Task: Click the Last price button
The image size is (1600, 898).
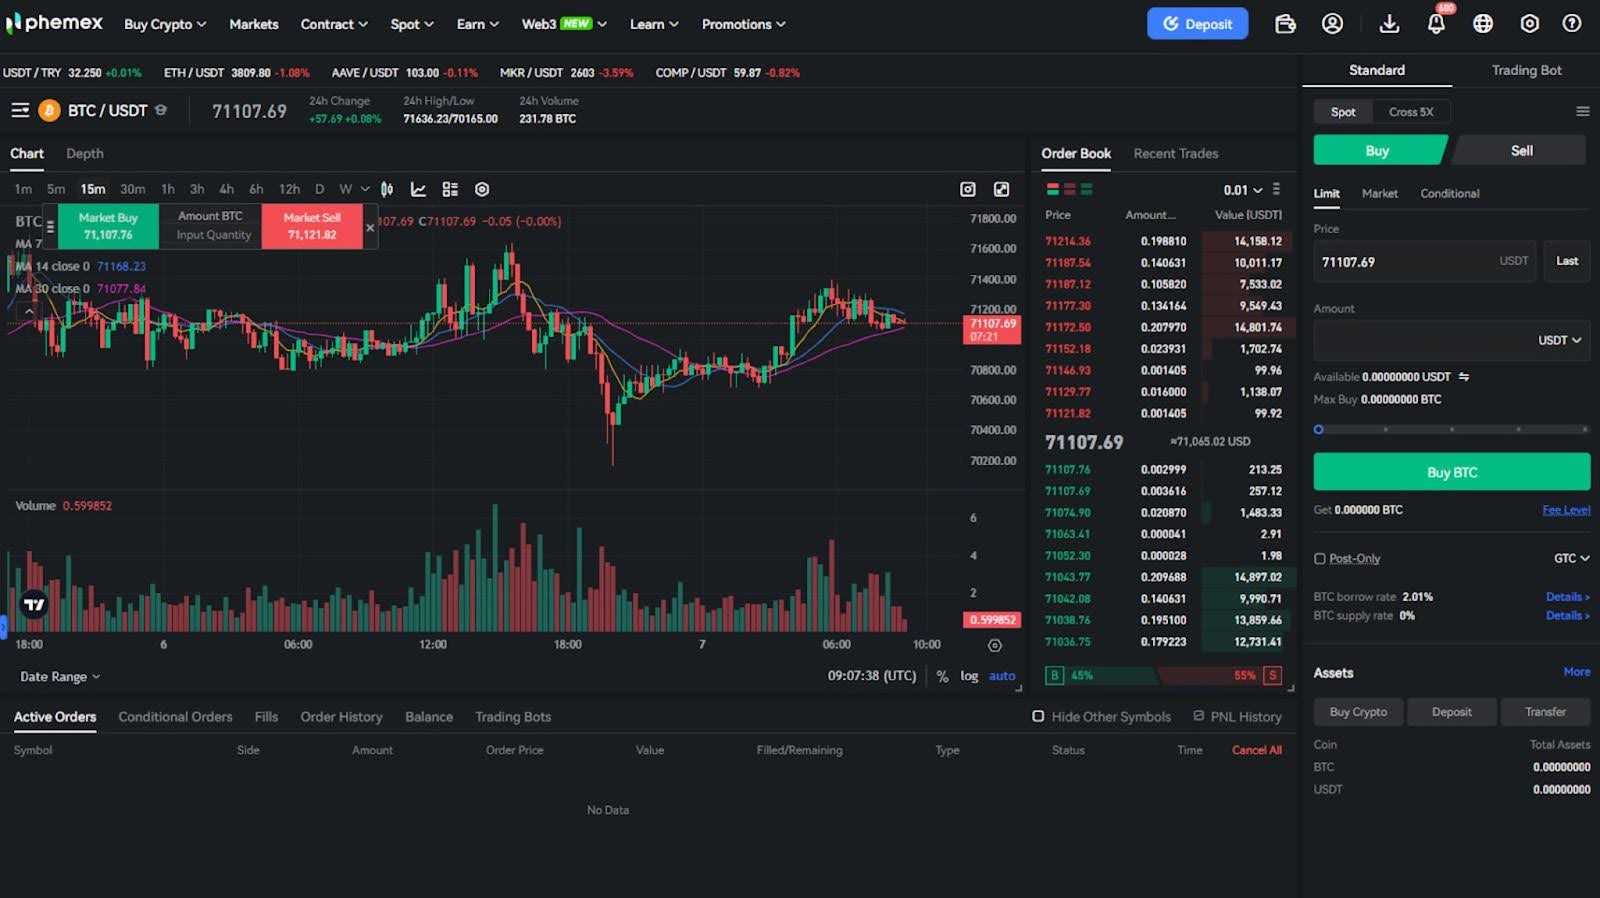Action: (1567, 261)
